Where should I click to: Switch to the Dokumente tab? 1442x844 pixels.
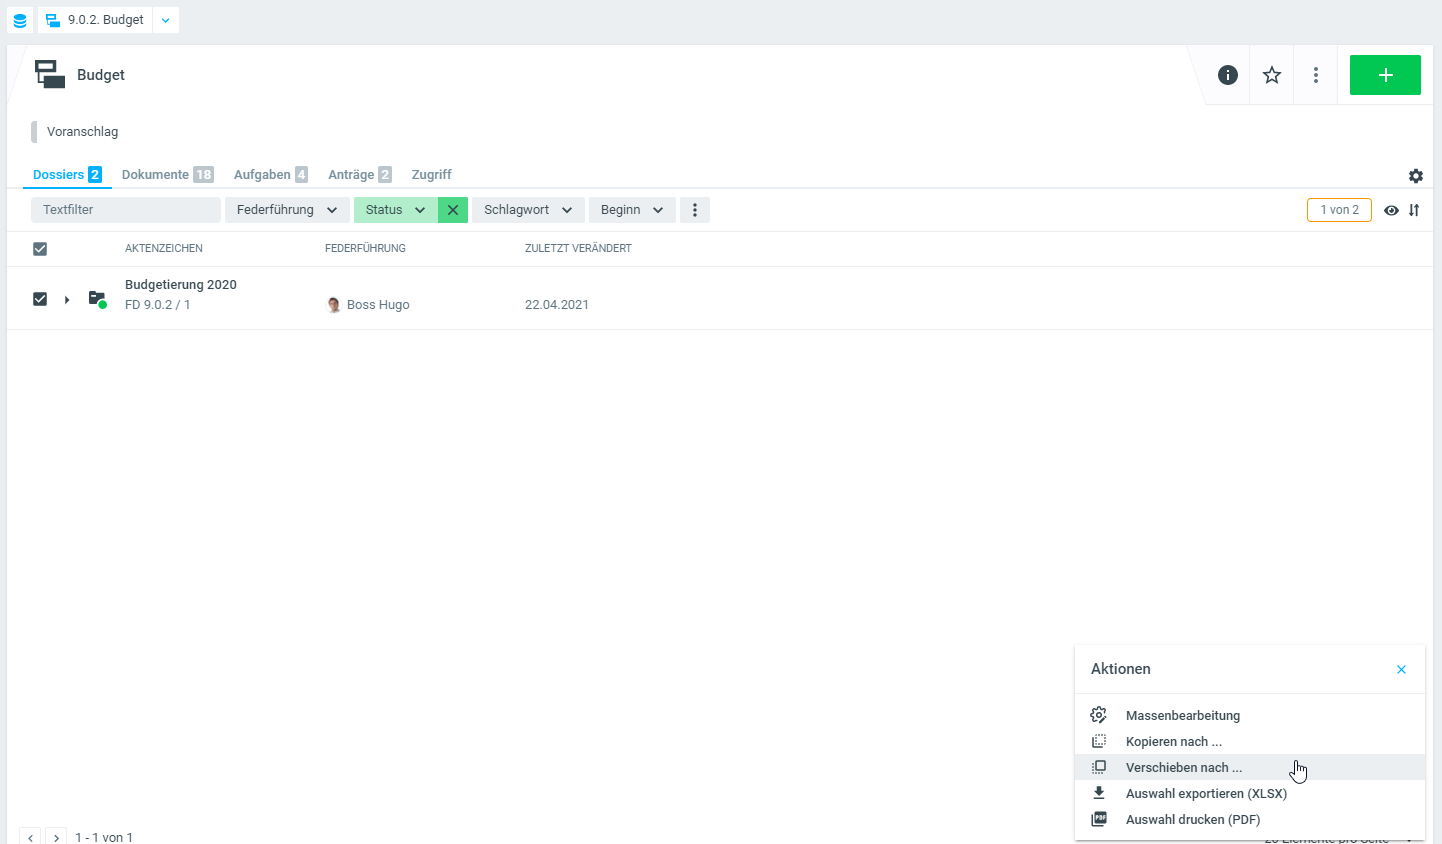coord(156,175)
